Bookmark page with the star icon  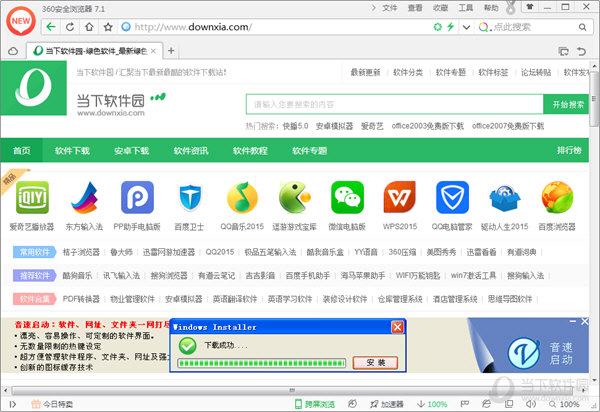tap(108, 27)
